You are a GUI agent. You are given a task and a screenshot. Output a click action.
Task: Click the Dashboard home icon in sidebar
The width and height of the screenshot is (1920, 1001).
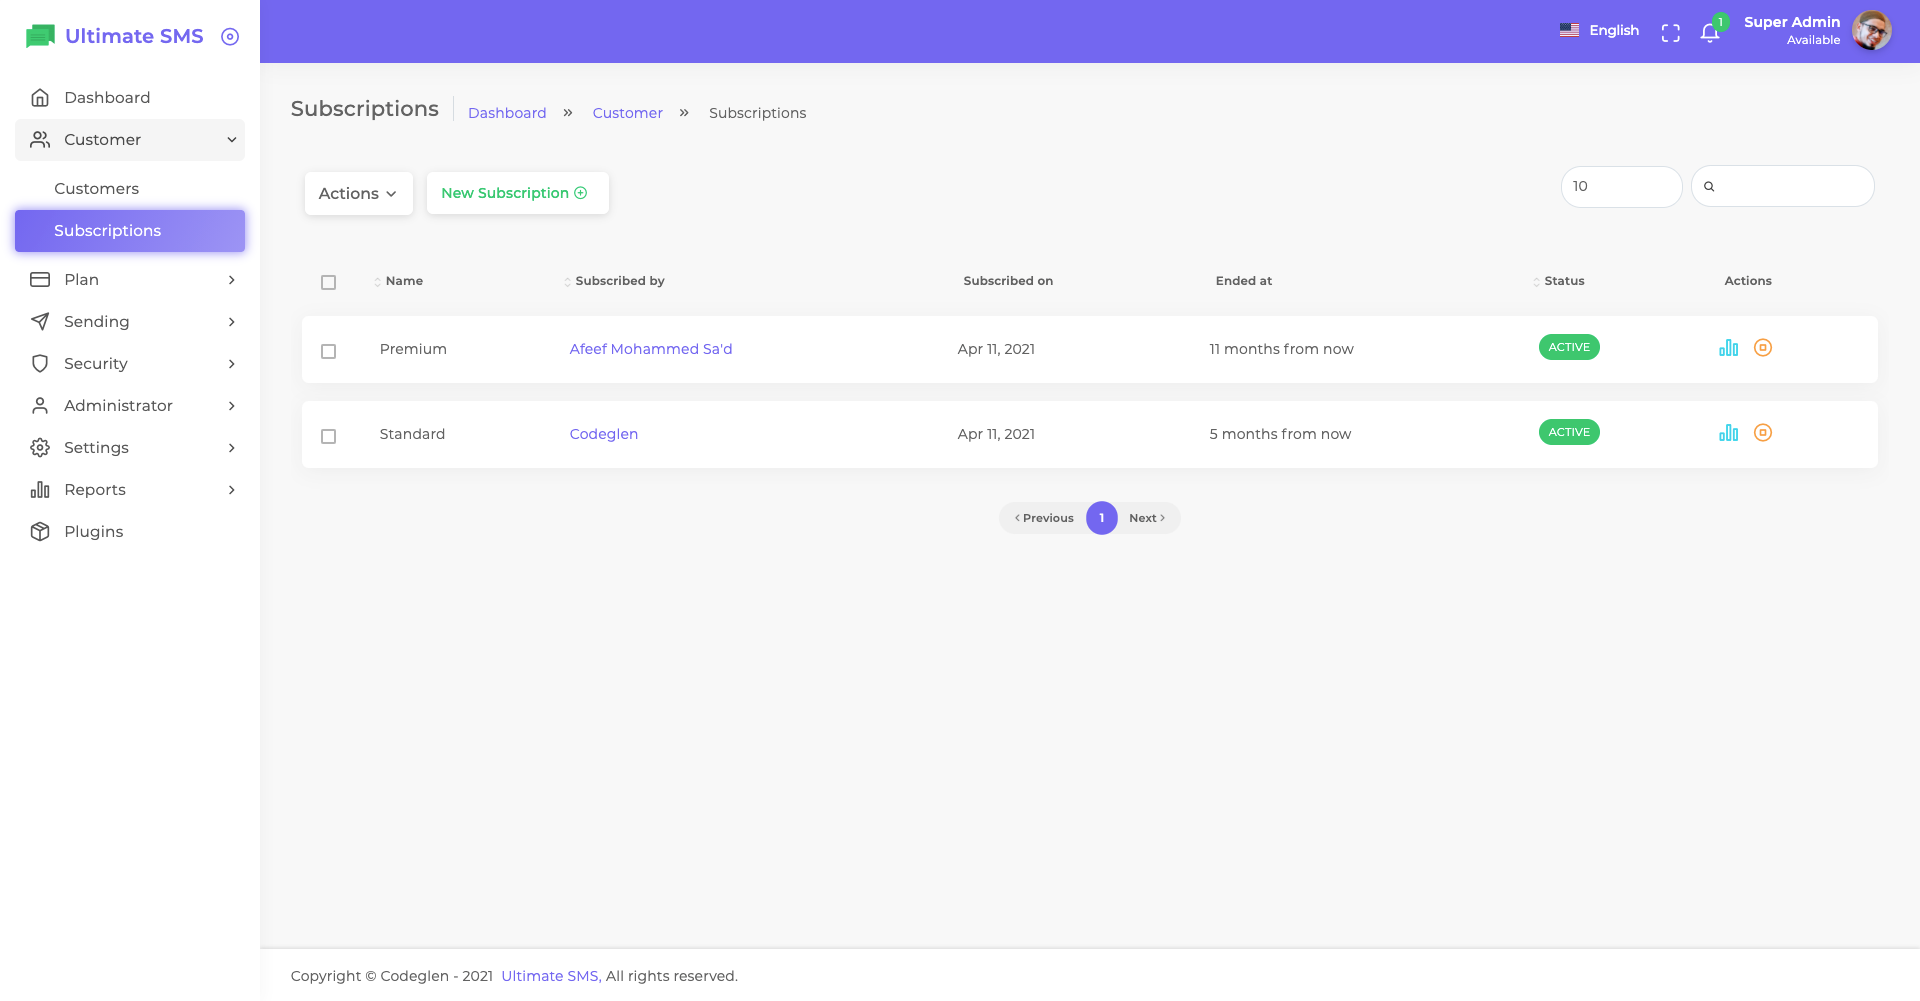tap(40, 98)
